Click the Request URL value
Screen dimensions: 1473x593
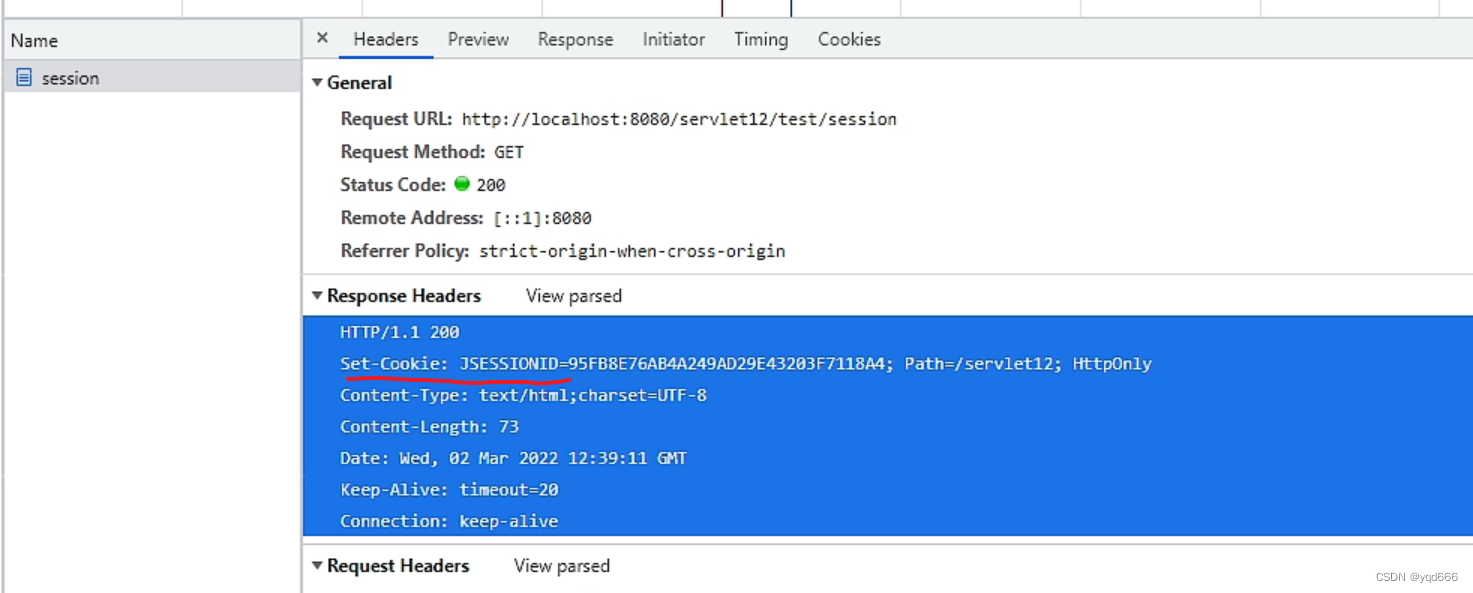(x=679, y=119)
